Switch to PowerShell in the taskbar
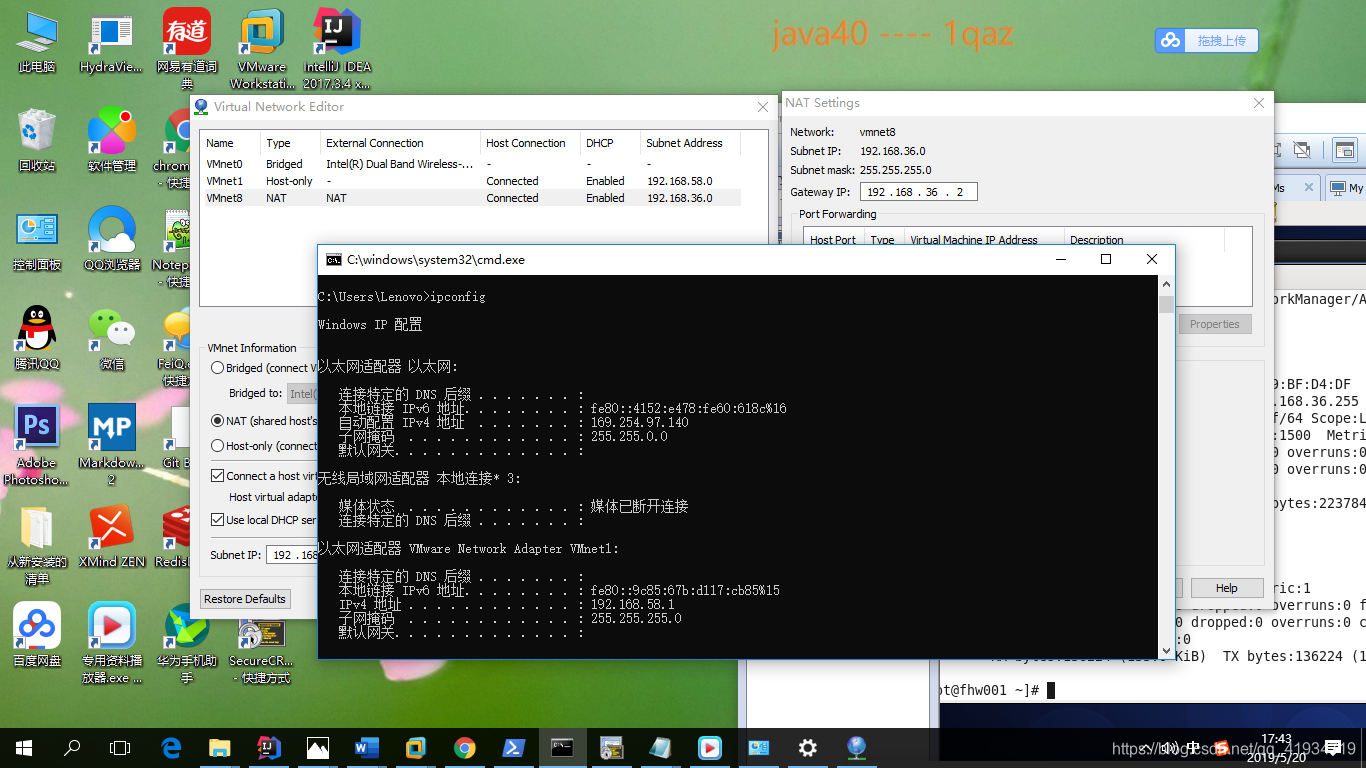Screen dimensions: 1366x768 click(x=514, y=748)
